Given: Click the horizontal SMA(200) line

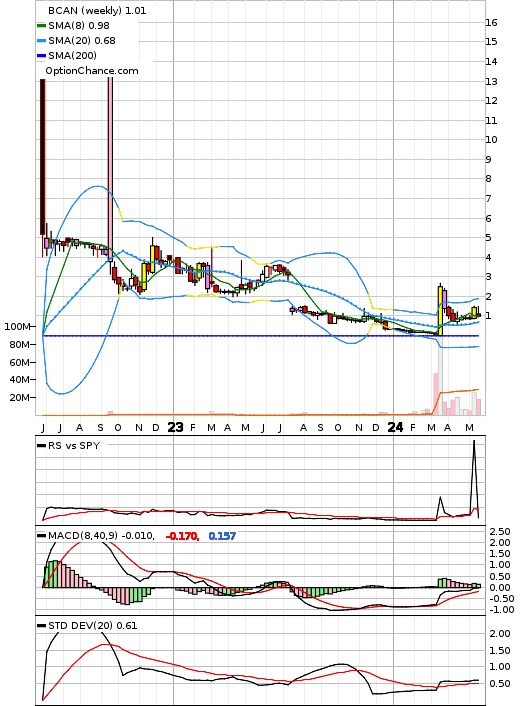Looking at the screenshot, I should tap(261, 336).
